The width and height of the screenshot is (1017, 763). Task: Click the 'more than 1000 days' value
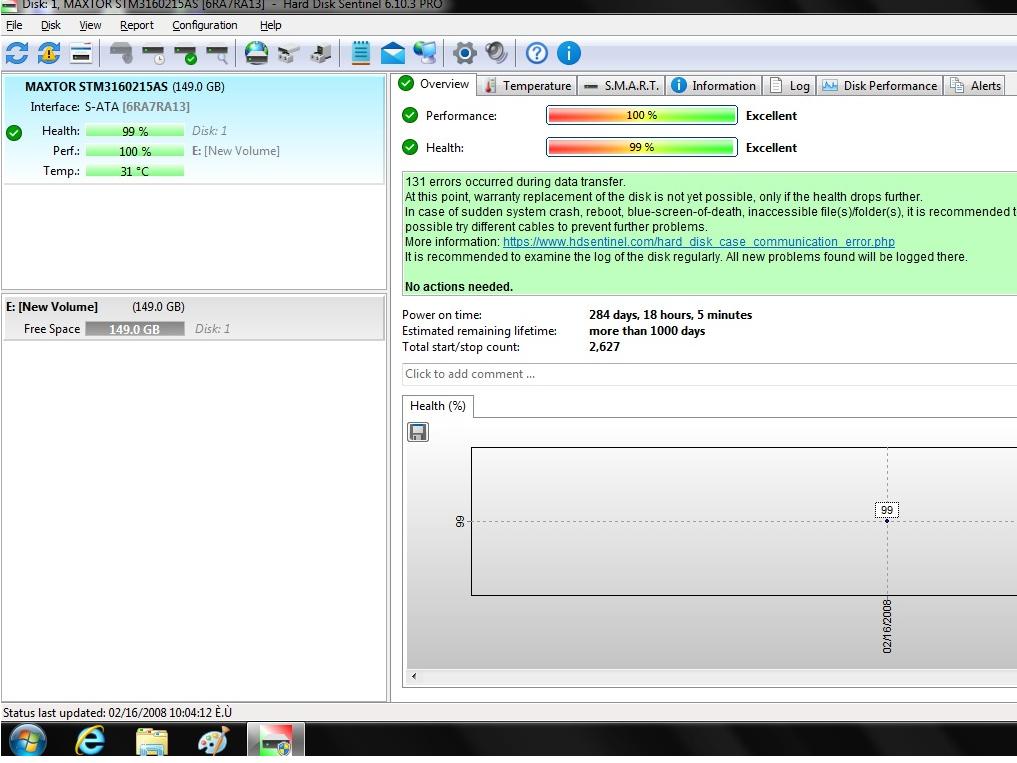(647, 331)
